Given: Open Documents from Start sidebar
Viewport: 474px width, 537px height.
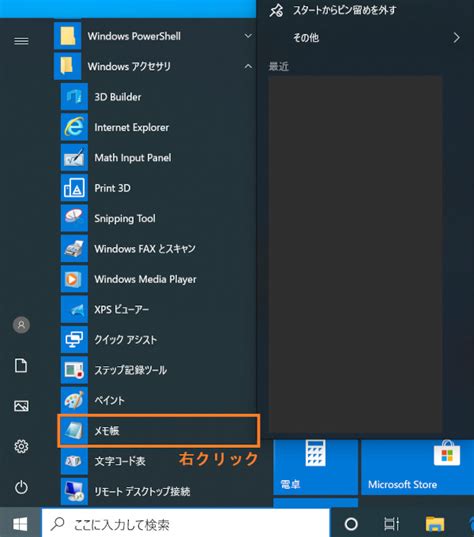Looking at the screenshot, I should point(21,365).
